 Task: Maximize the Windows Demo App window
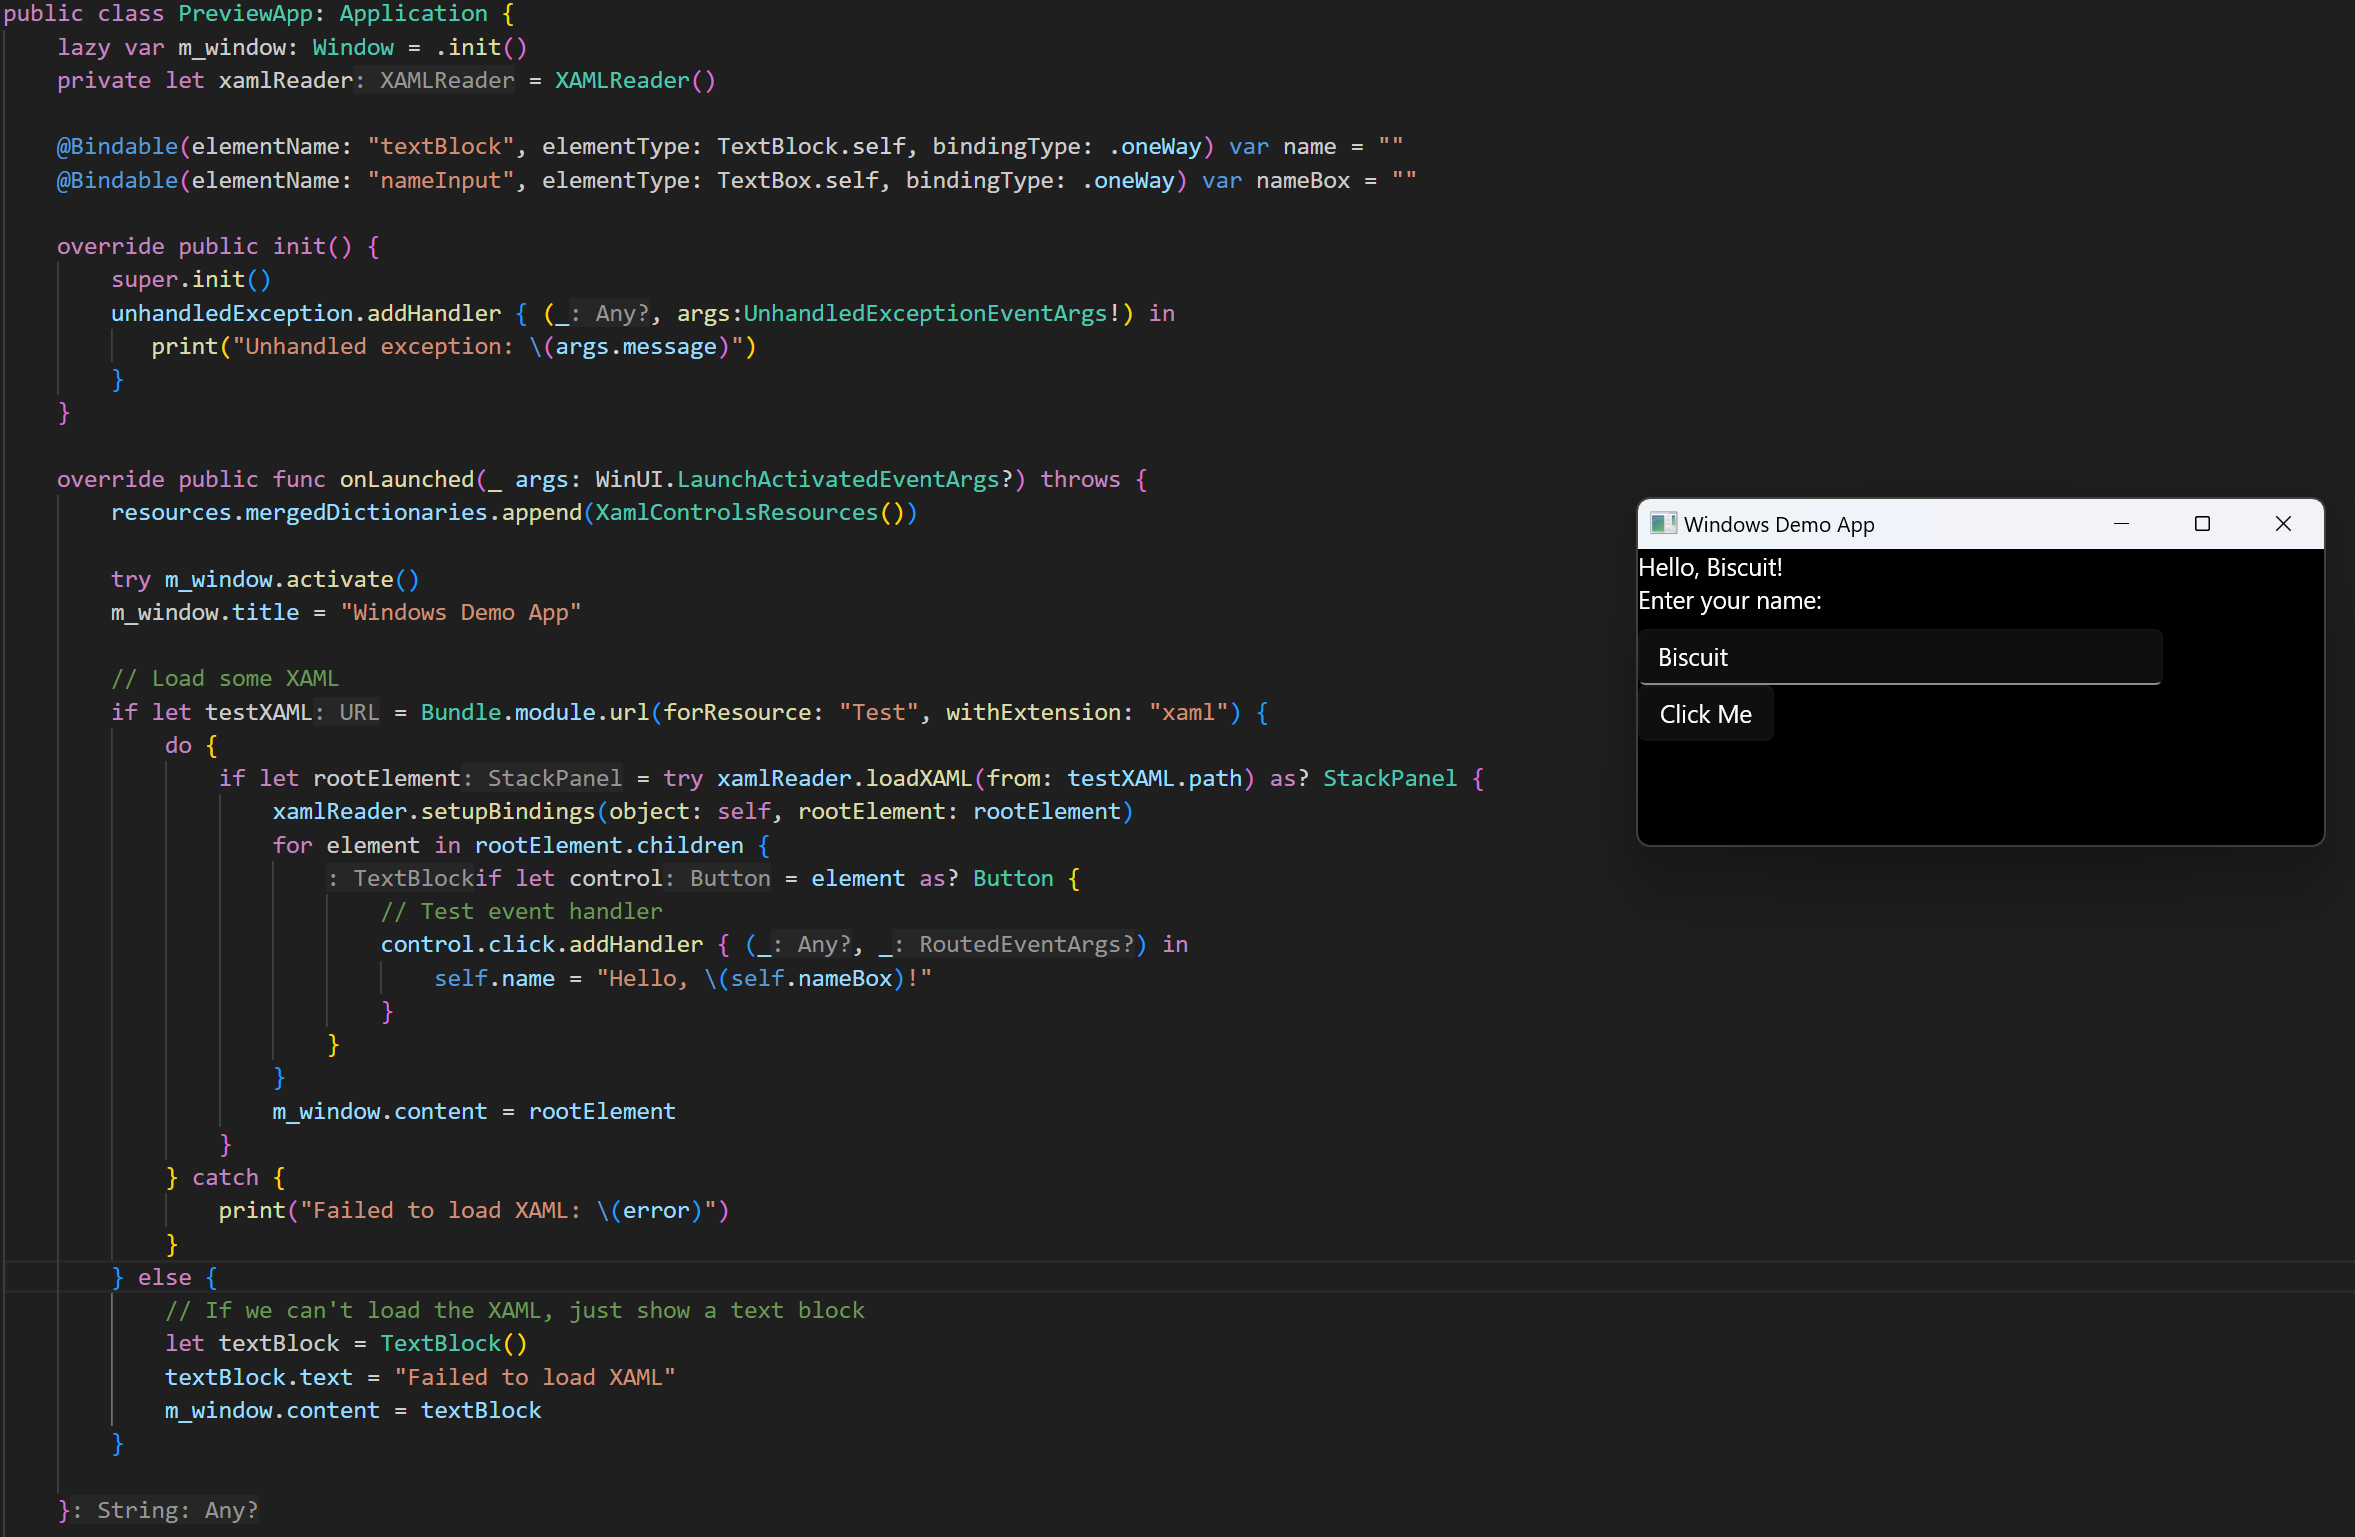pos(2202,524)
